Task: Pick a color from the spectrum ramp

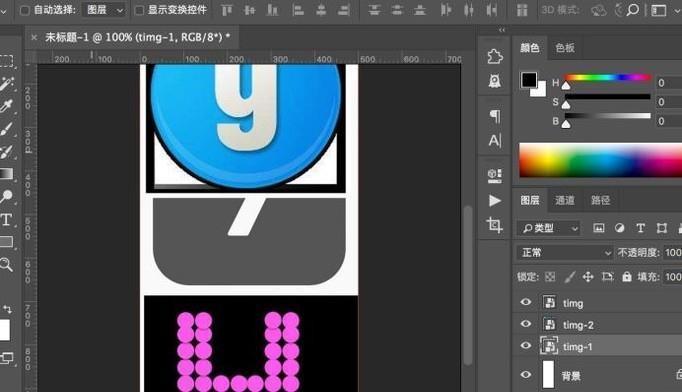Action: point(600,161)
